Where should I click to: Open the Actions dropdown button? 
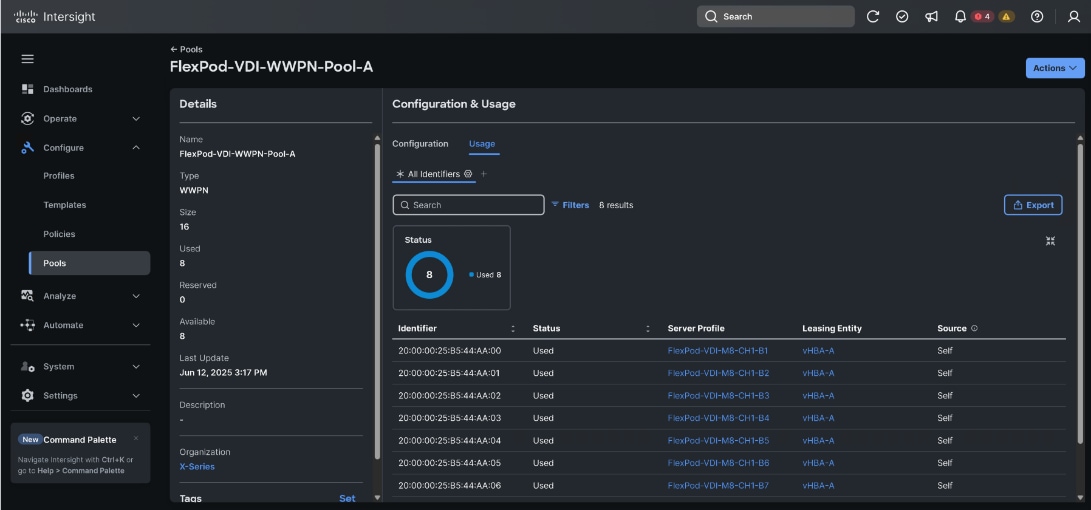[x=1055, y=68]
